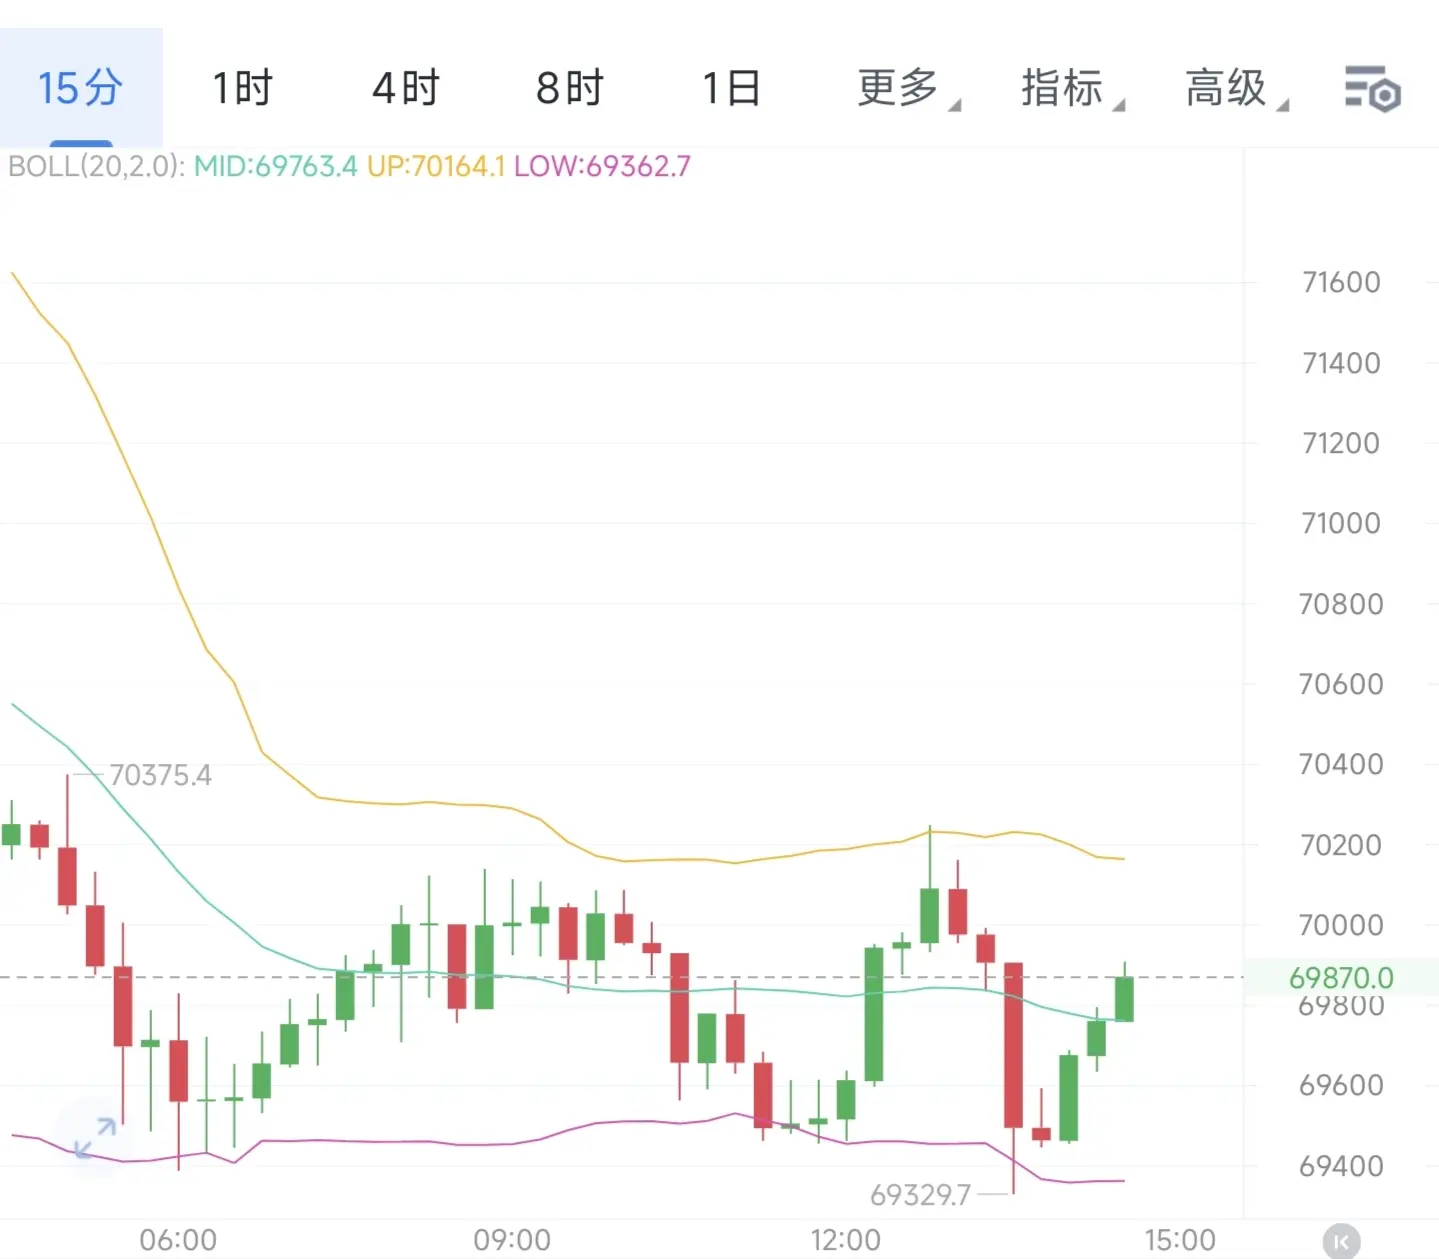Click the LOW:69362.7 value
The image size is (1439, 1259).
point(602,166)
